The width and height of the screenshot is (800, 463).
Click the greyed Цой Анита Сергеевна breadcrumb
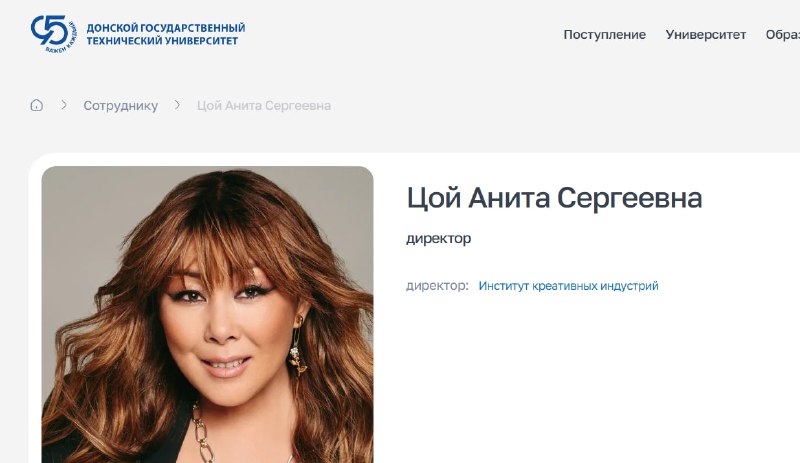point(264,106)
